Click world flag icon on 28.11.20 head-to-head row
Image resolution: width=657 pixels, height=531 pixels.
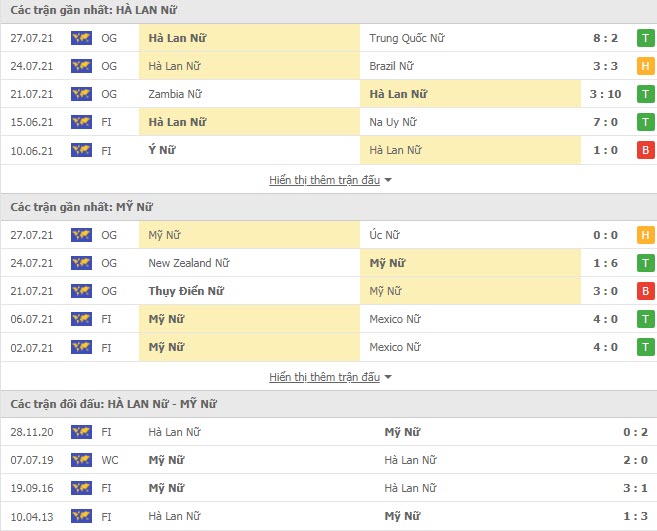[x=81, y=432]
